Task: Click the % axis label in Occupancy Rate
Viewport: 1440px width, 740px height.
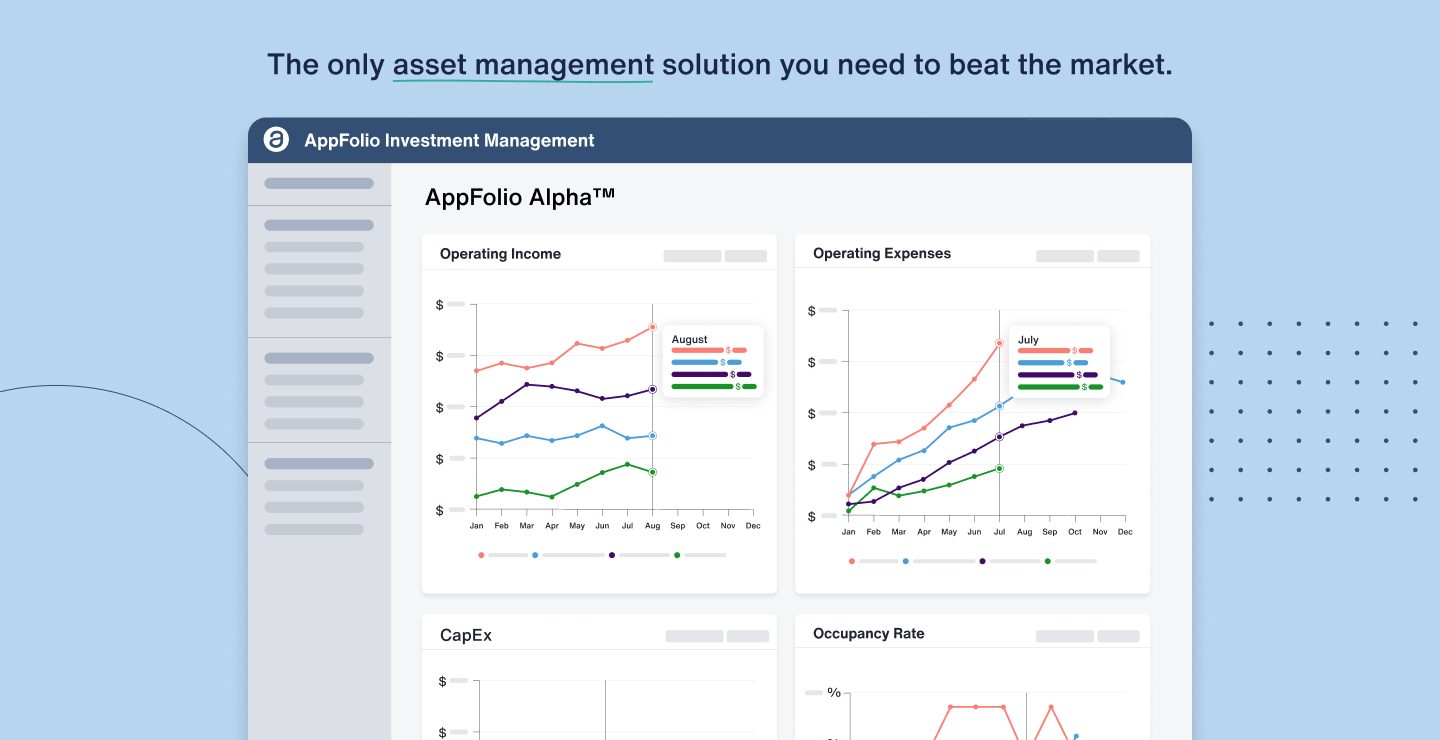Action: click(x=833, y=692)
